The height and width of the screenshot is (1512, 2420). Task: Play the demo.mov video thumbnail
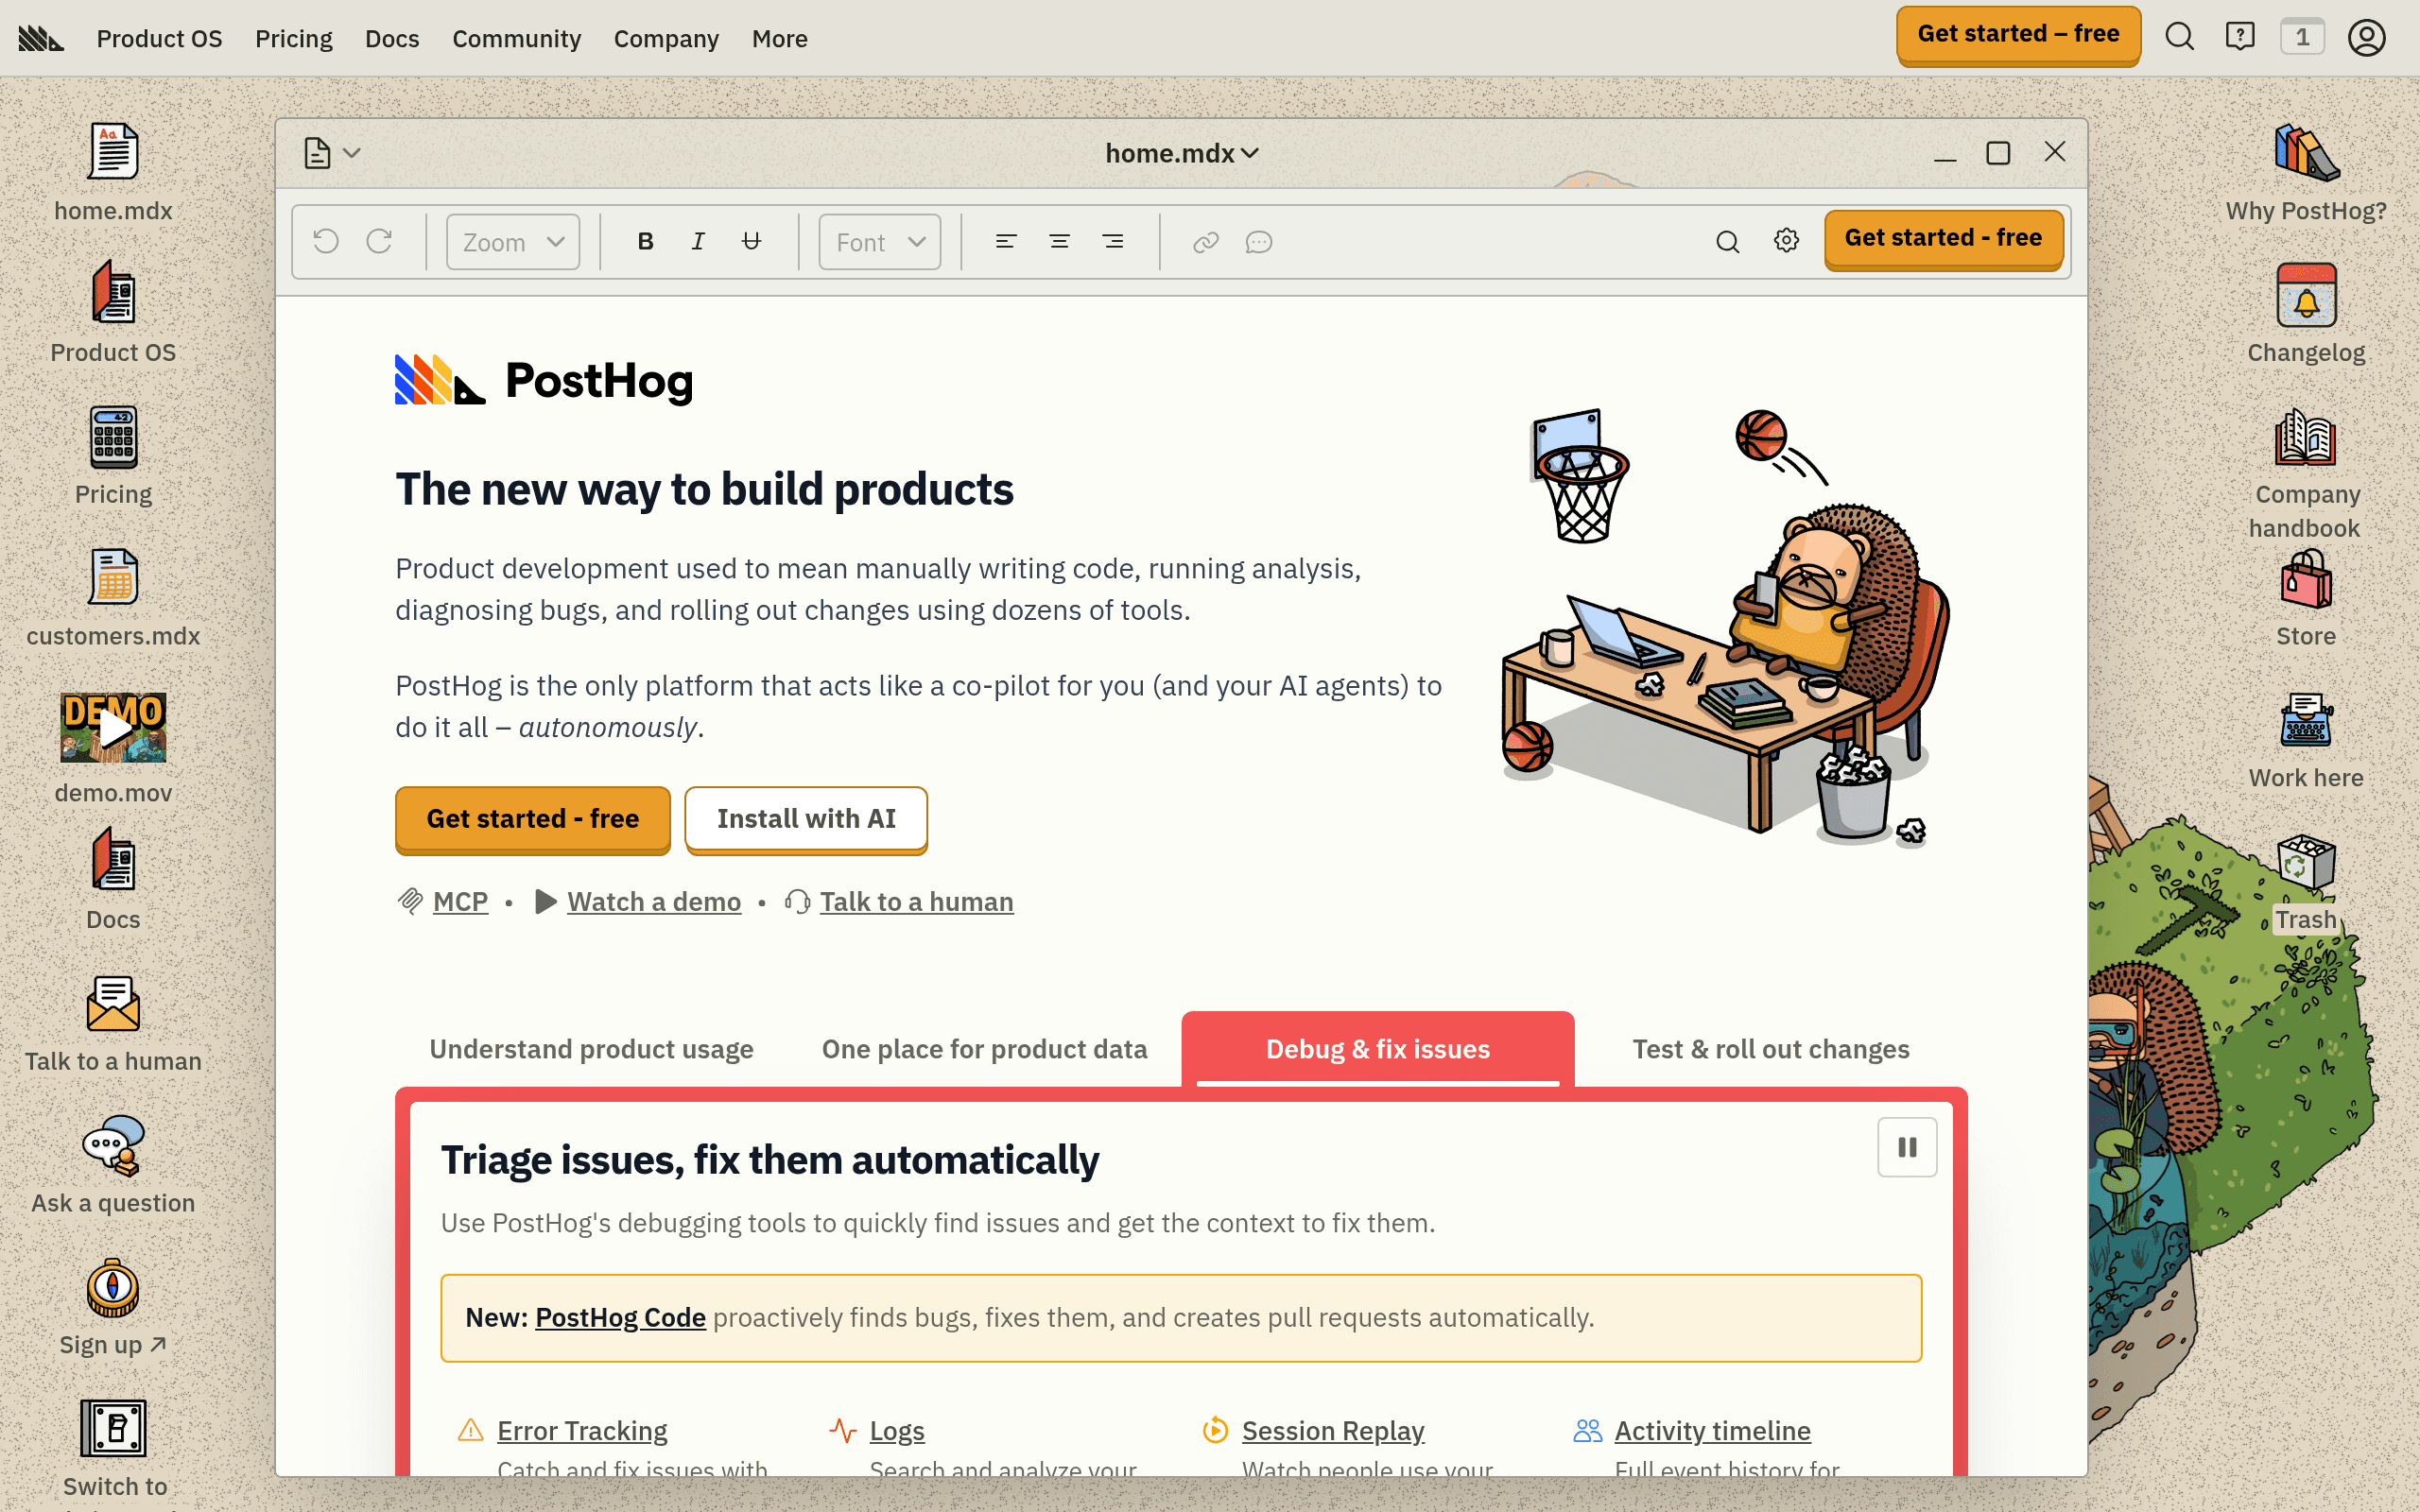[x=113, y=727]
